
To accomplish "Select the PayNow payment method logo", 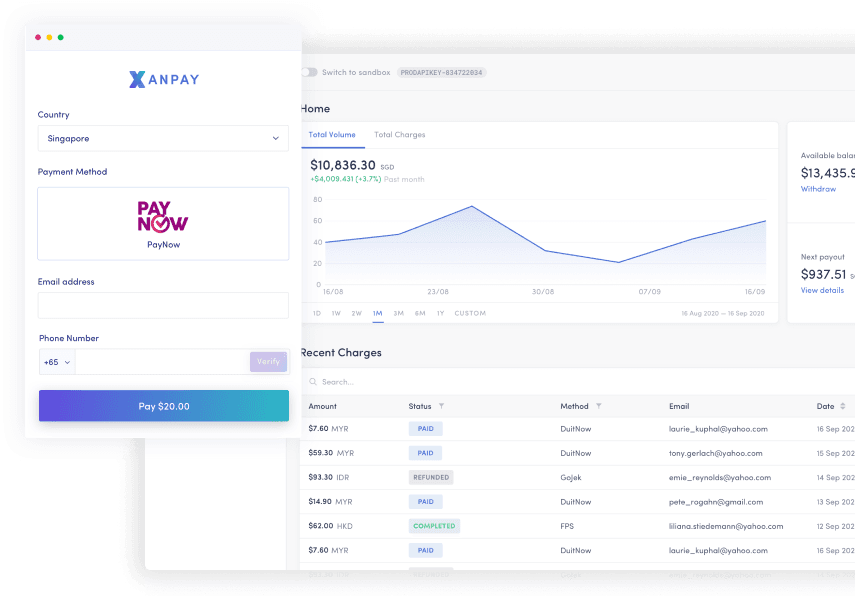I will [x=163, y=216].
